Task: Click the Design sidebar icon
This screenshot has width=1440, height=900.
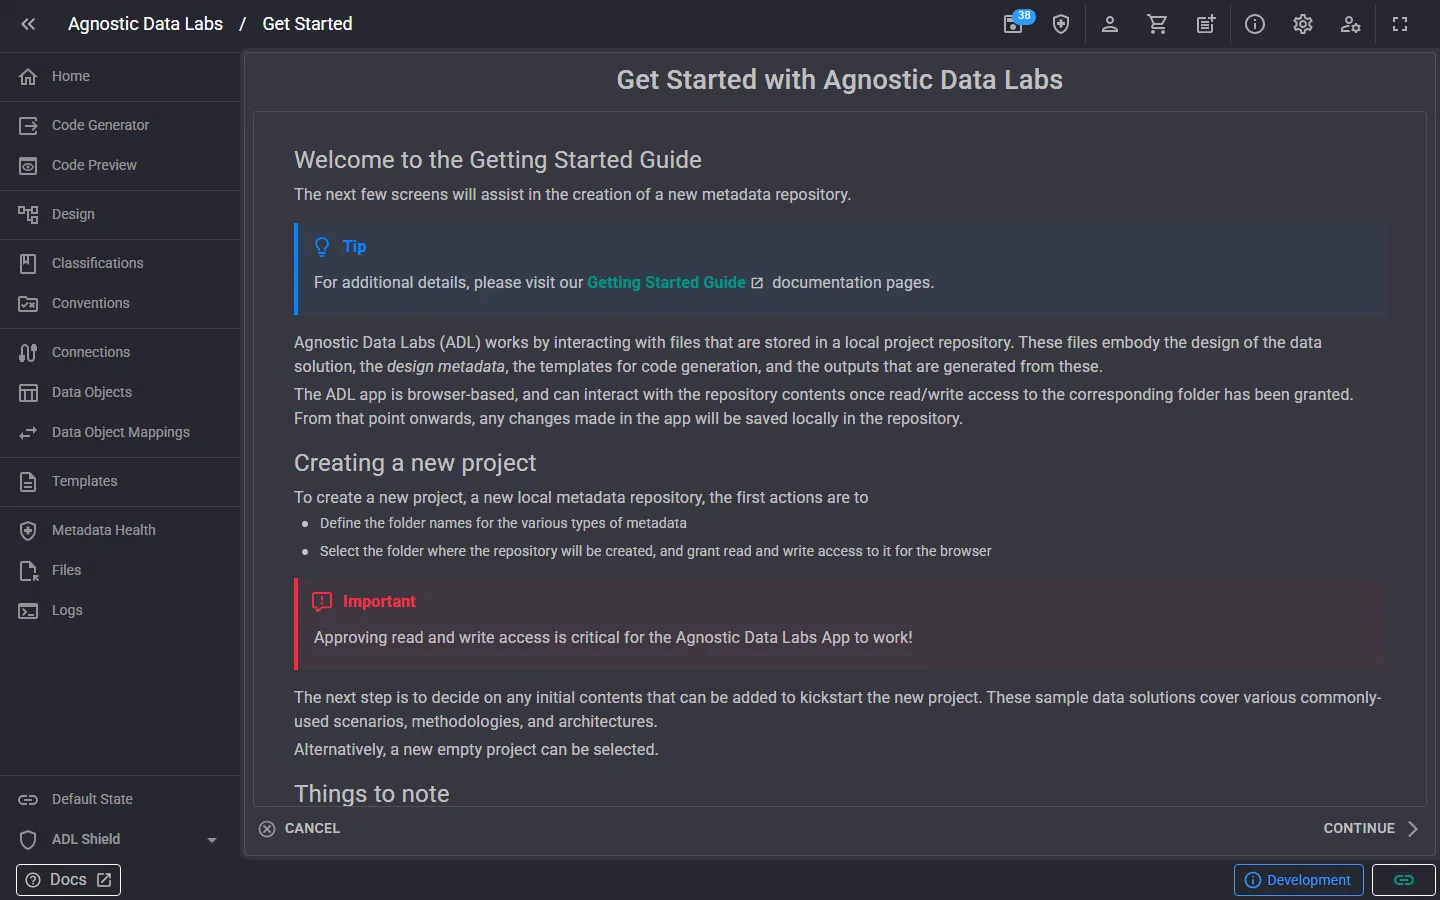Action: (28, 214)
